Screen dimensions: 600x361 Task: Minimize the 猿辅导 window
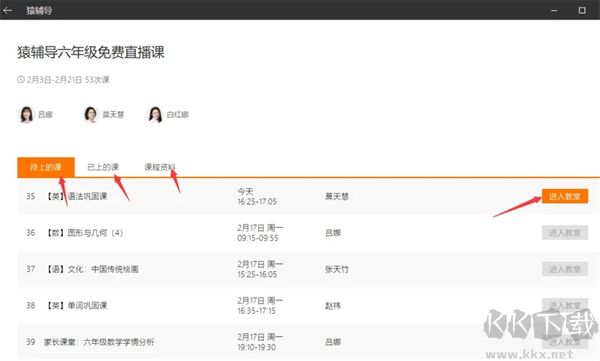(x=554, y=10)
